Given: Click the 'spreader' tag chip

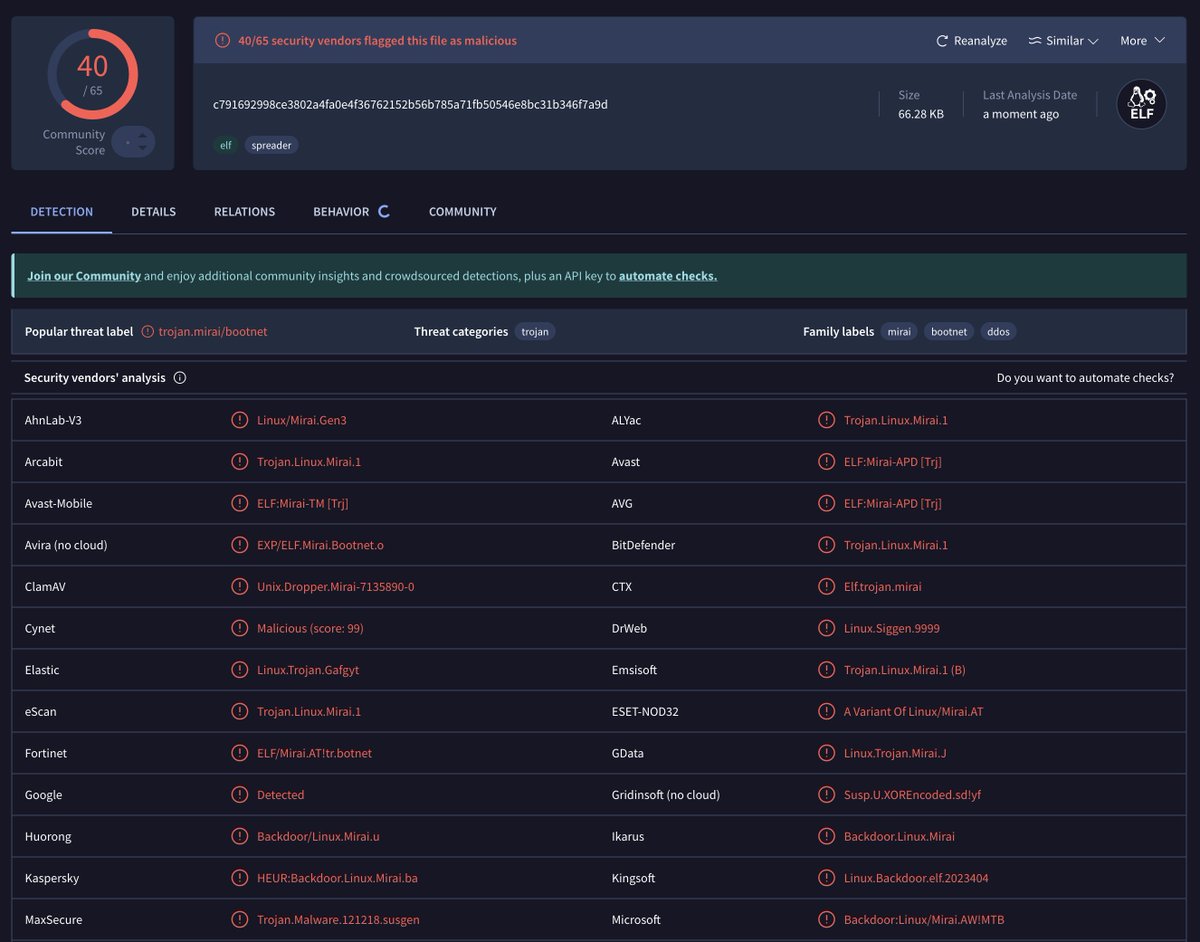Looking at the screenshot, I should (x=271, y=145).
